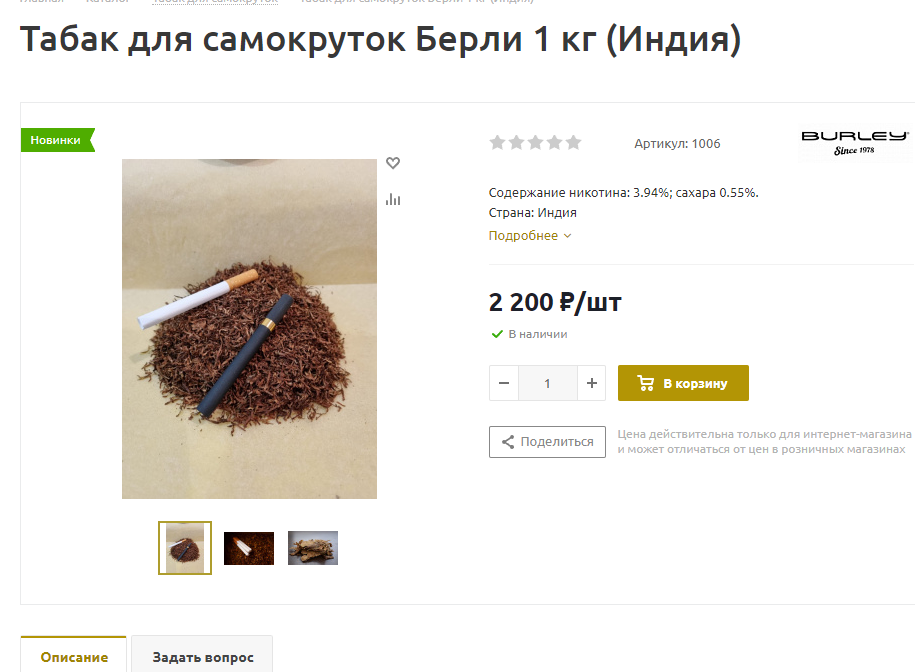Viewport: 915px width, 672px height.
Task: Select the first tobacco pile thumbnail
Action: point(185,548)
